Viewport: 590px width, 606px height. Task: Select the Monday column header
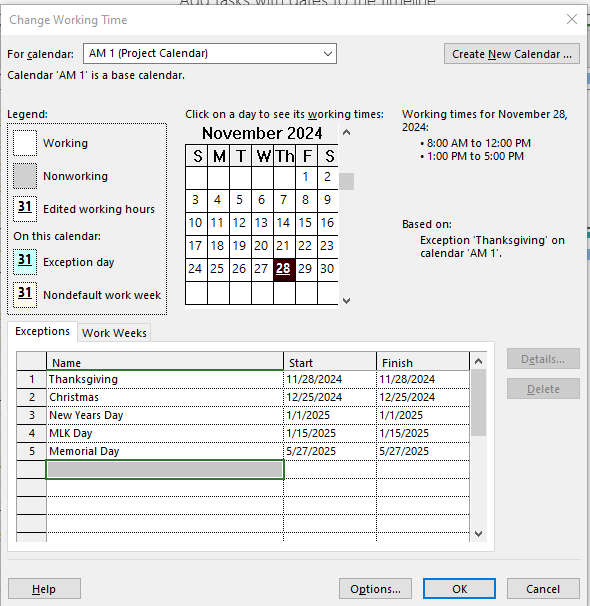[218, 156]
